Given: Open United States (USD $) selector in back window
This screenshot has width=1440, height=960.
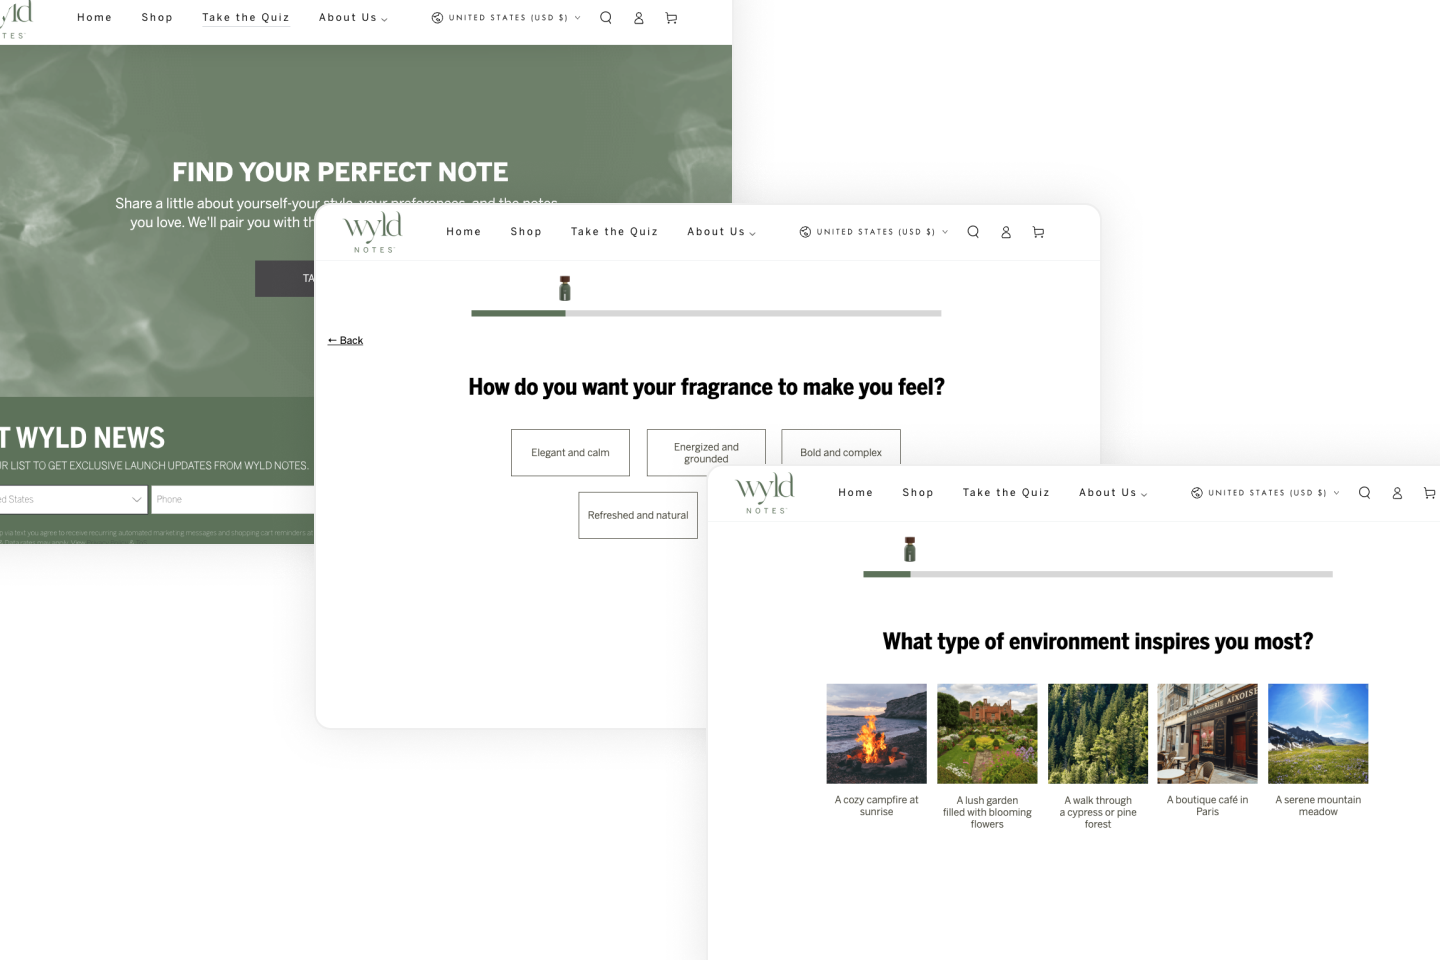Looking at the screenshot, I should 507,18.
